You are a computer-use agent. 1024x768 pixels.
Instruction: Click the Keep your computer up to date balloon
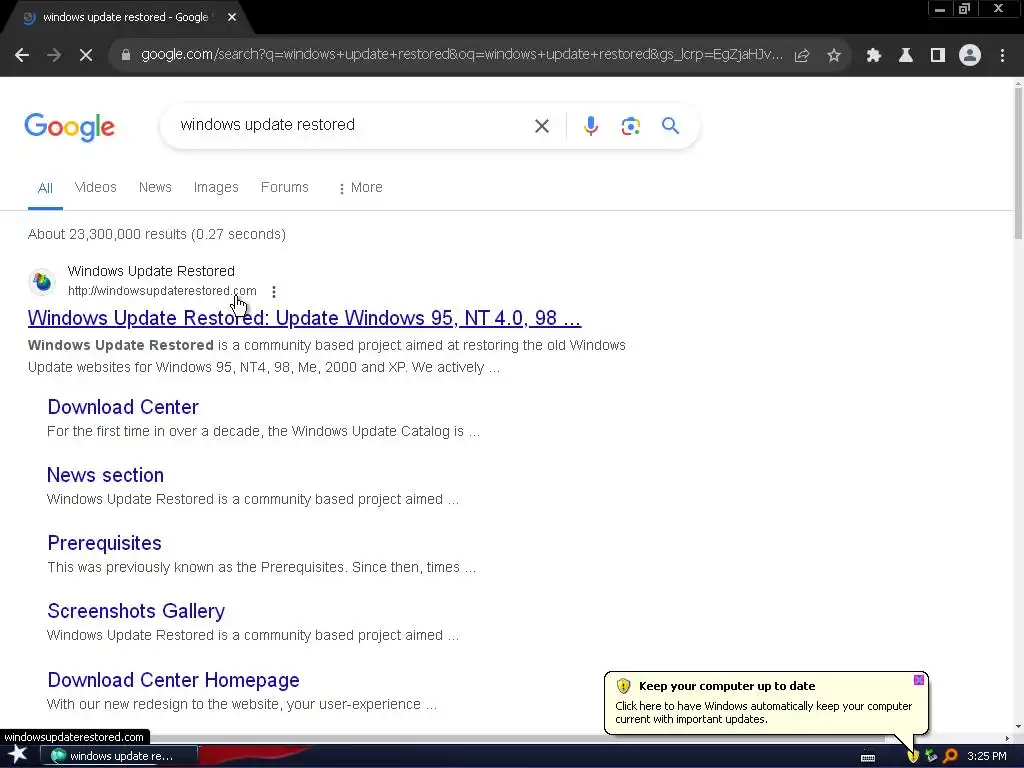click(765, 703)
